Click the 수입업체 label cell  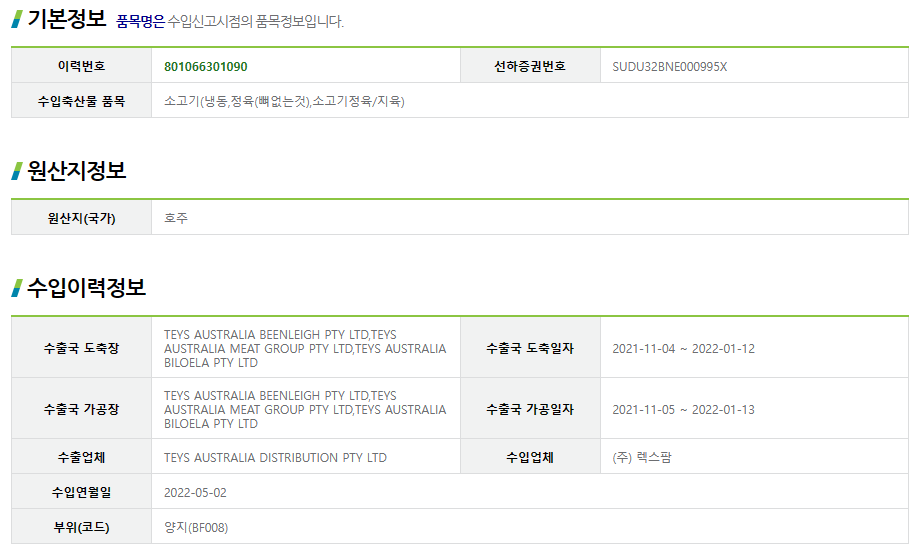pos(530,457)
